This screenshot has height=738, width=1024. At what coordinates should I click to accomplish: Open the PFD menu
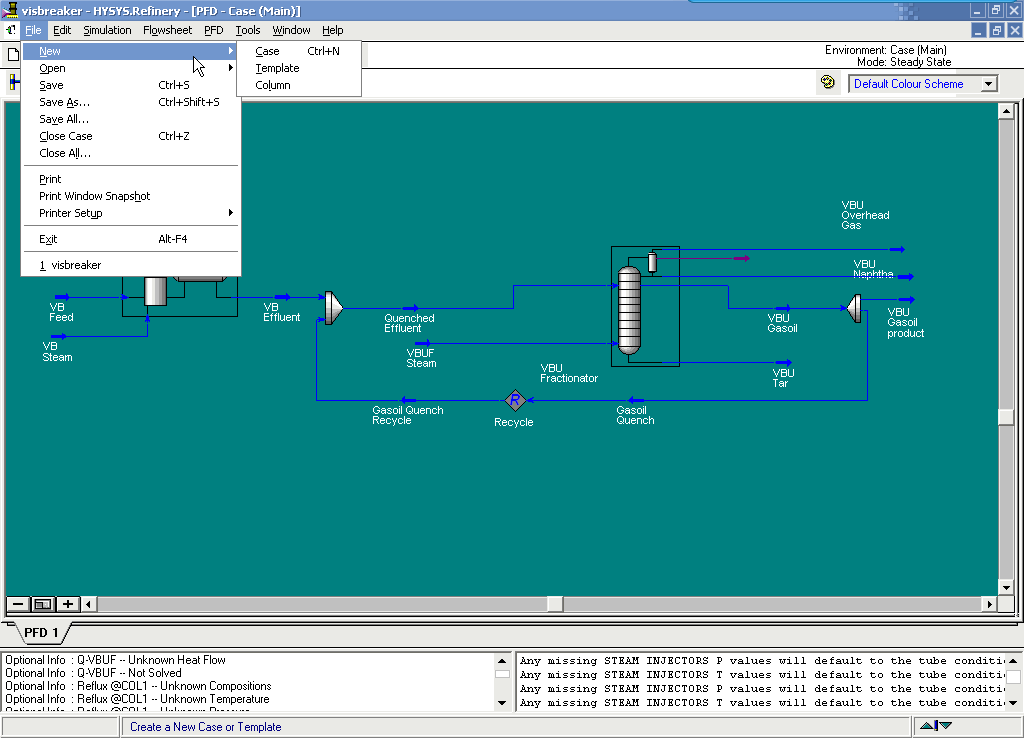(214, 30)
